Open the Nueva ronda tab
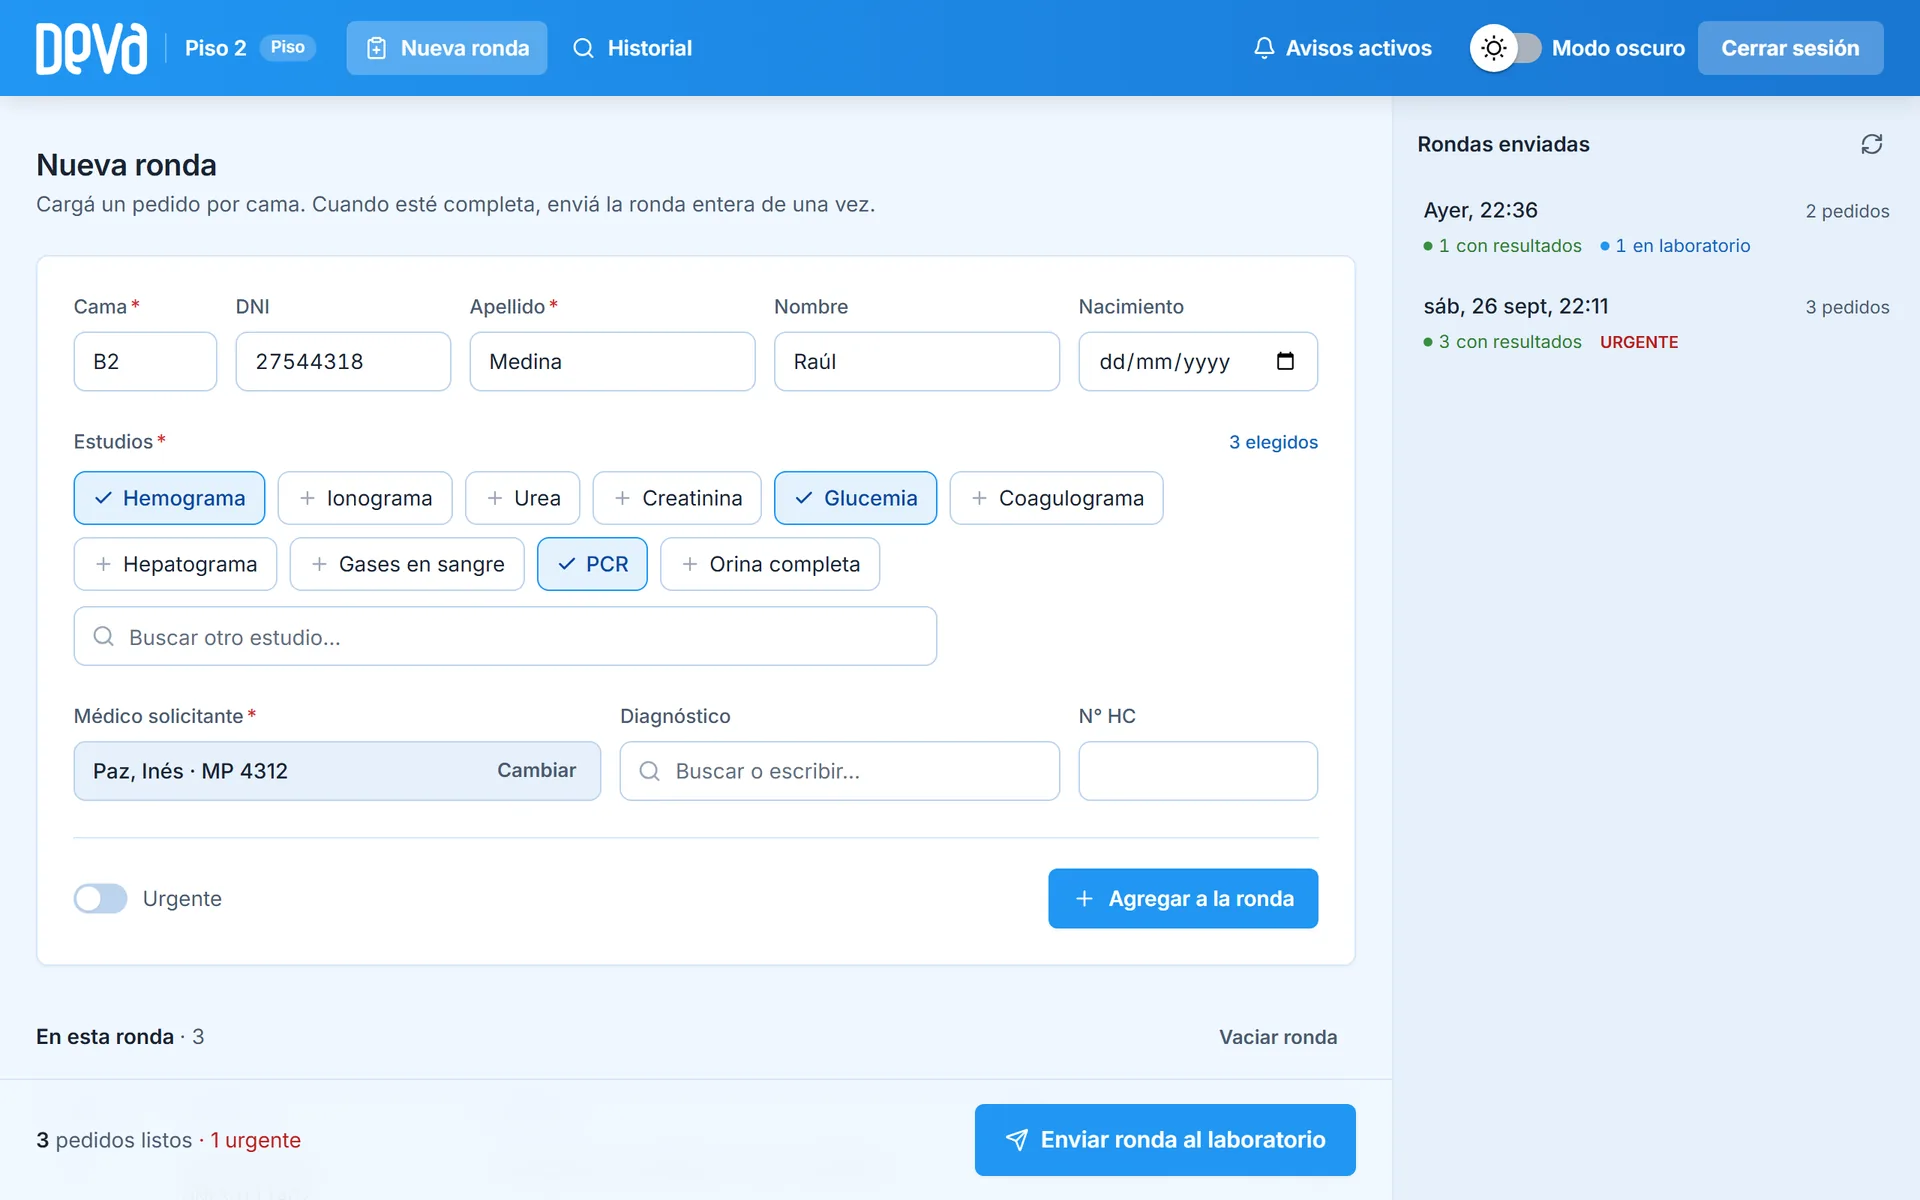This screenshot has width=1920, height=1200. coord(447,48)
